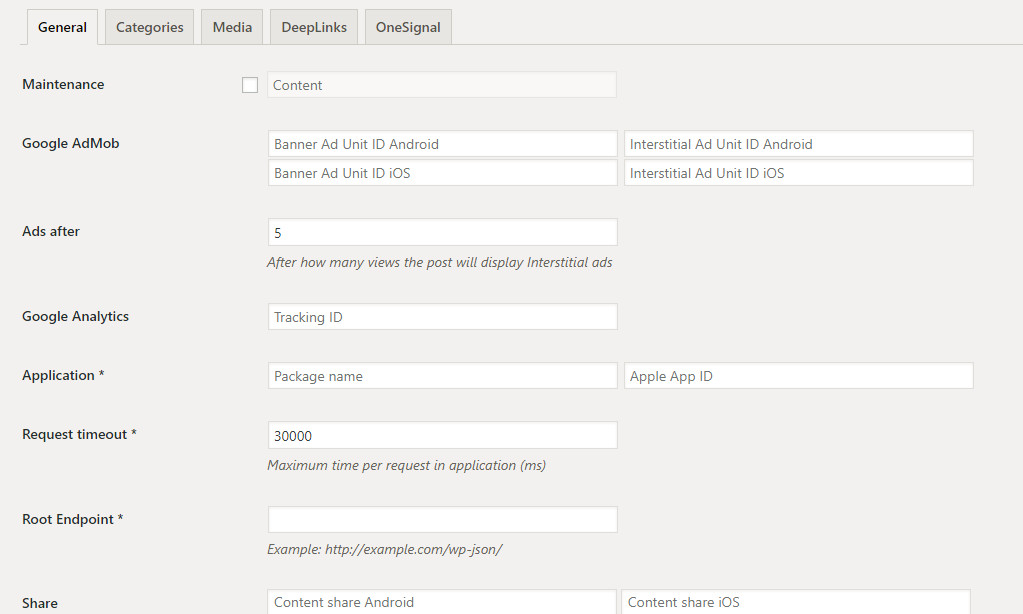Focus the Package name field
The image size is (1023, 614).
[442, 376]
